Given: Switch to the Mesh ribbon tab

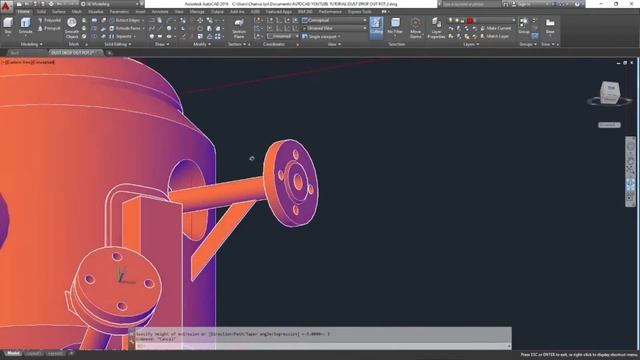Looking at the screenshot, I should [x=77, y=12].
